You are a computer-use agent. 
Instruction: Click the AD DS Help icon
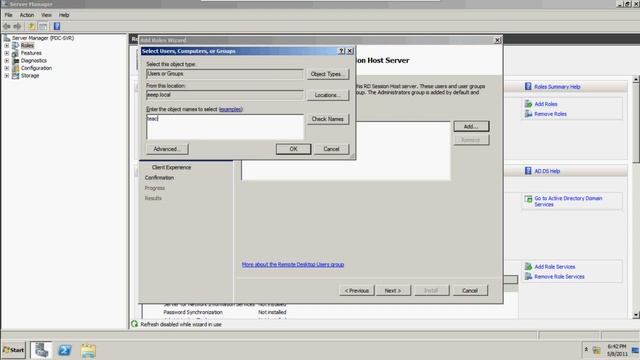click(528, 171)
